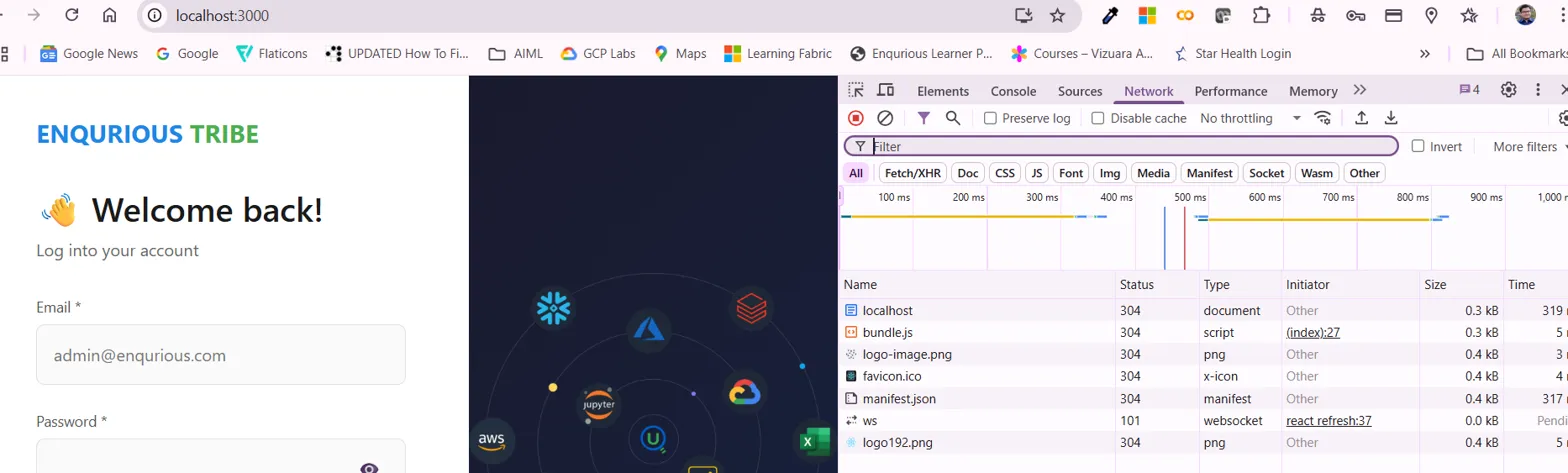Check the Disable cache option

coord(1098,118)
